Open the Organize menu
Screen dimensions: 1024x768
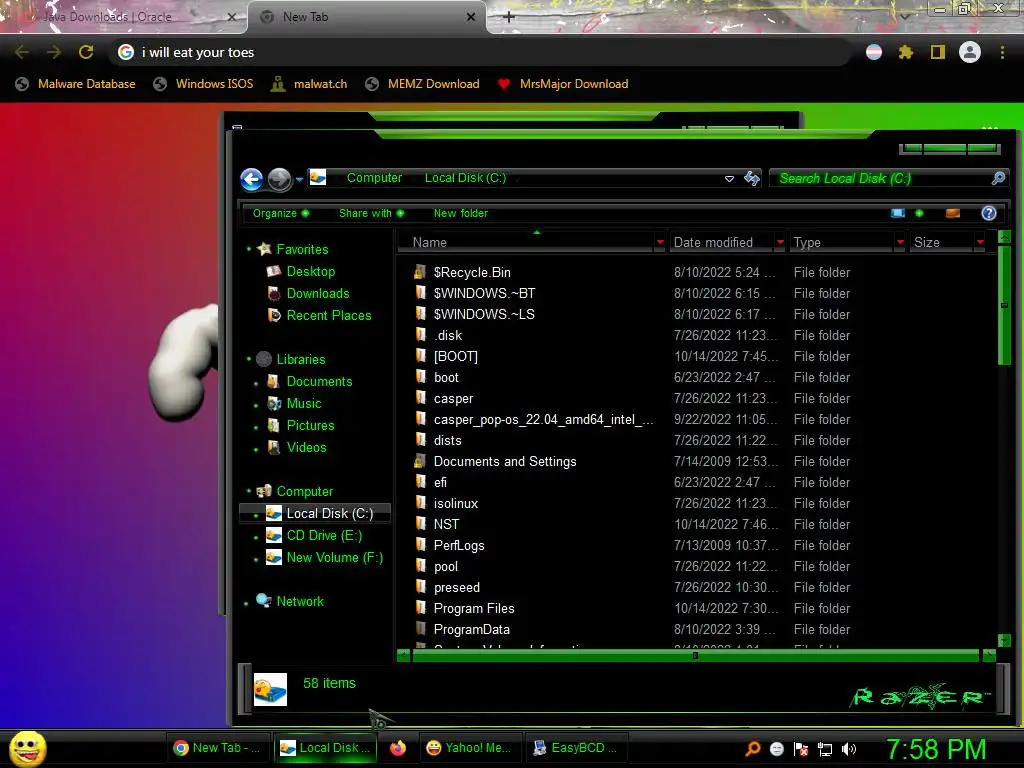[281, 214]
